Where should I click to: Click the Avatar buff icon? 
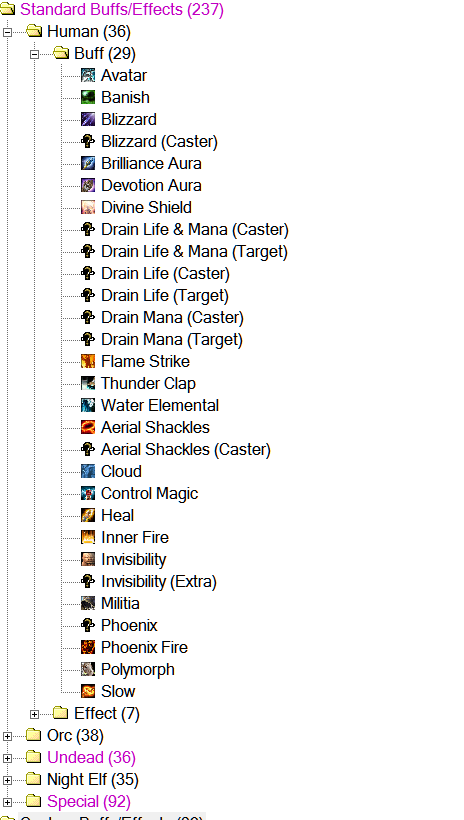click(x=88, y=75)
